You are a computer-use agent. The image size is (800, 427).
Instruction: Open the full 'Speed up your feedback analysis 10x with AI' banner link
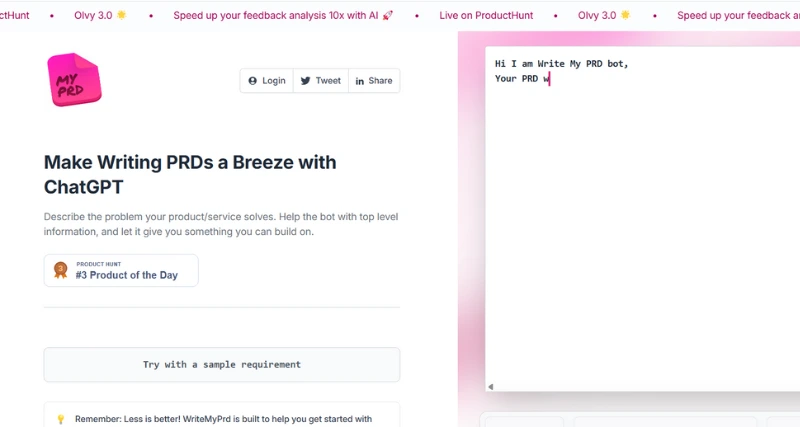[283, 16]
